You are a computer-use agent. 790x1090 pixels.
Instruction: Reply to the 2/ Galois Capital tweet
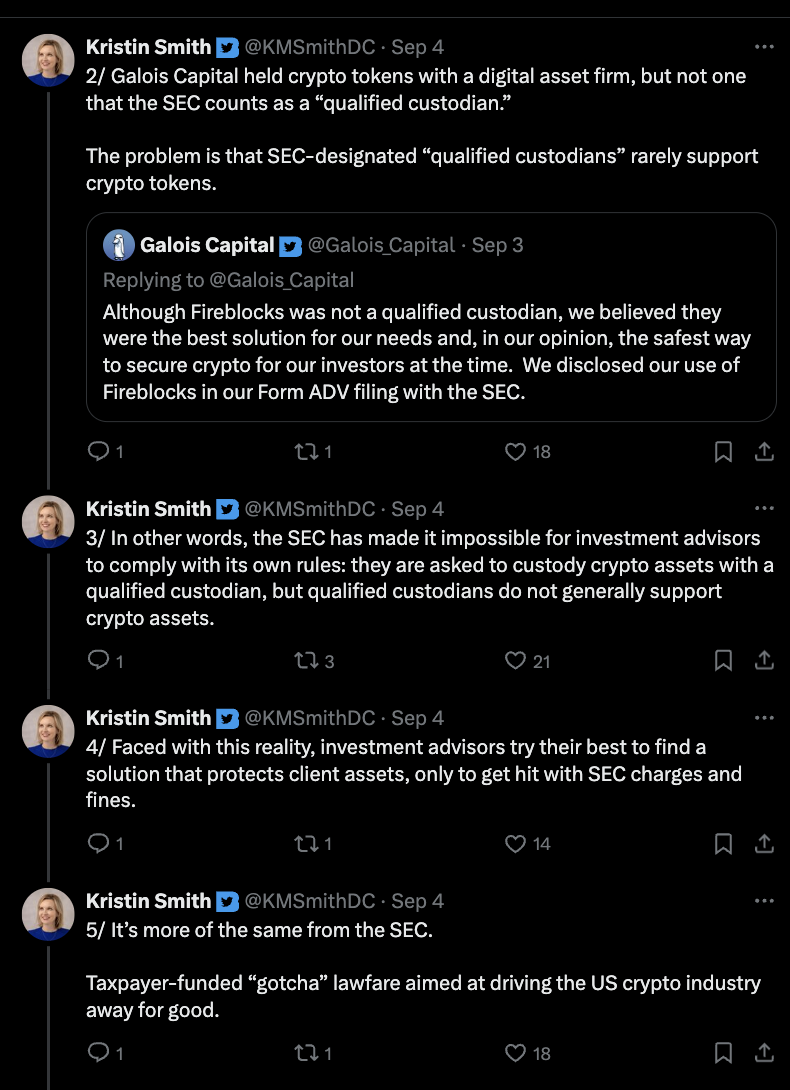(98, 452)
